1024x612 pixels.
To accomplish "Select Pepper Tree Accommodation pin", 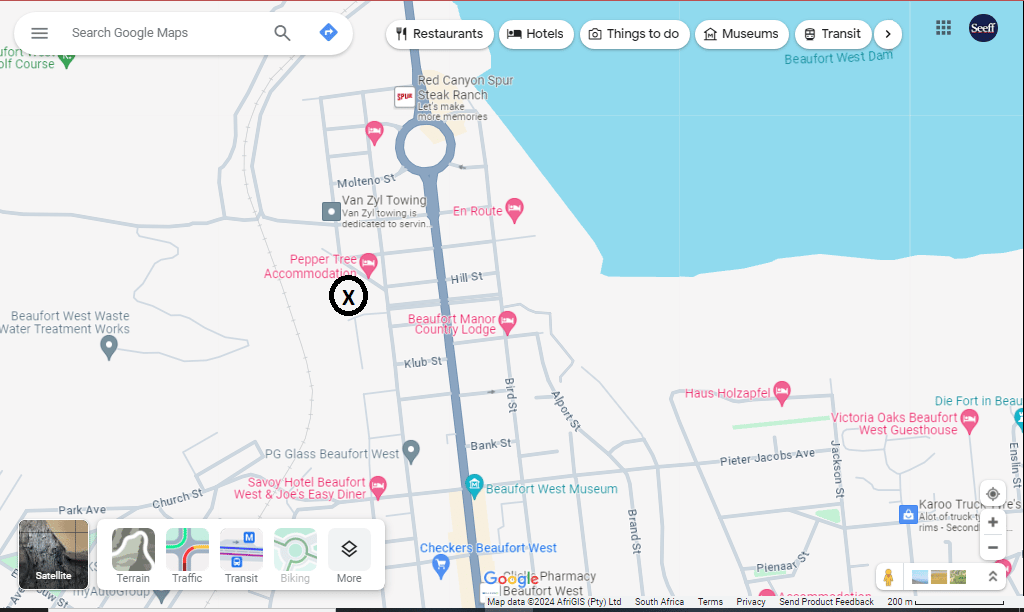I will (368, 265).
